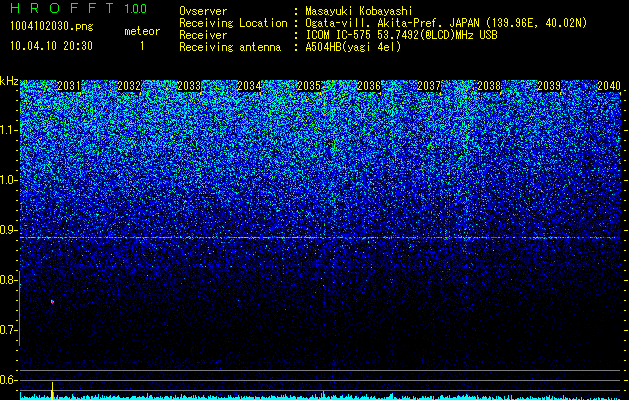
Task: Click the 2037 time marker
Action: coord(429,86)
